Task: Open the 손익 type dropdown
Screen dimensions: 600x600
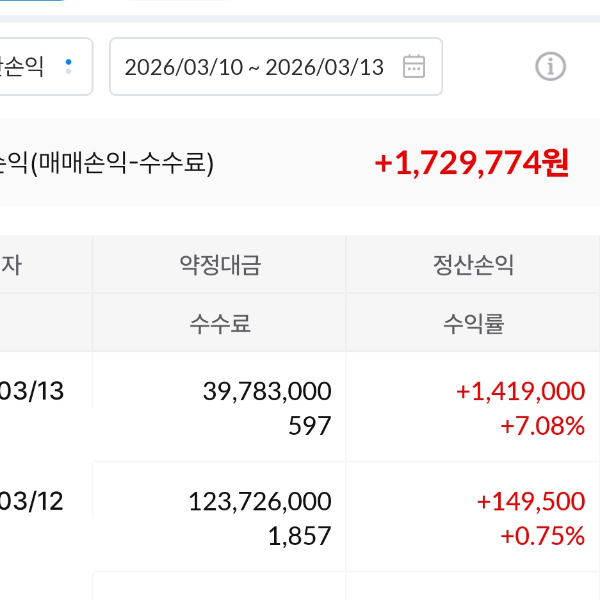Action: pyautogui.click(x=45, y=67)
